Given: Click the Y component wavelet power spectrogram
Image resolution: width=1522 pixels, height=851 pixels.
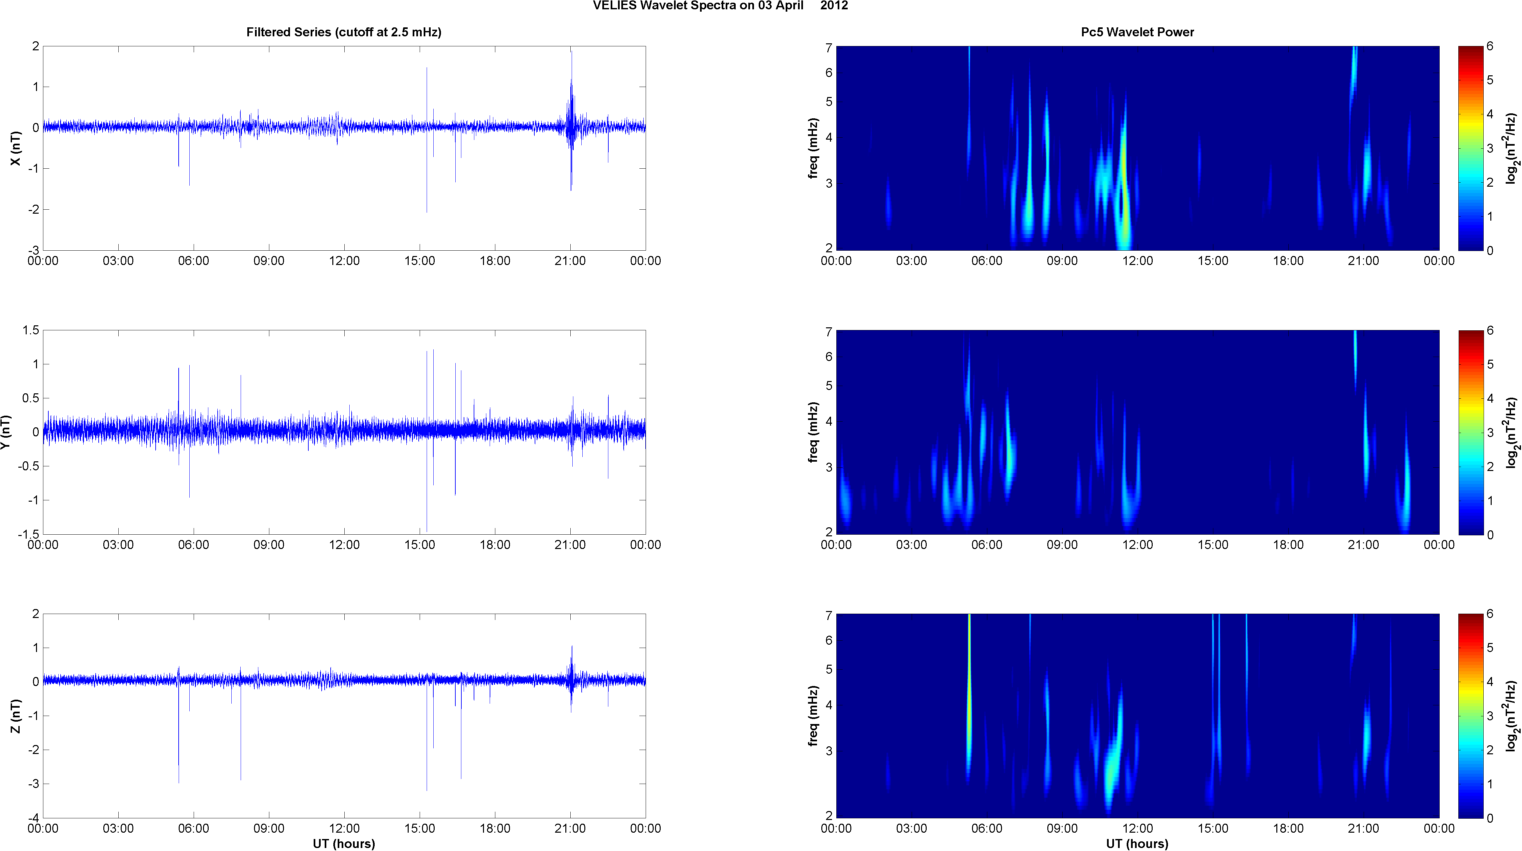Looking at the screenshot, I should [1137, 432].
